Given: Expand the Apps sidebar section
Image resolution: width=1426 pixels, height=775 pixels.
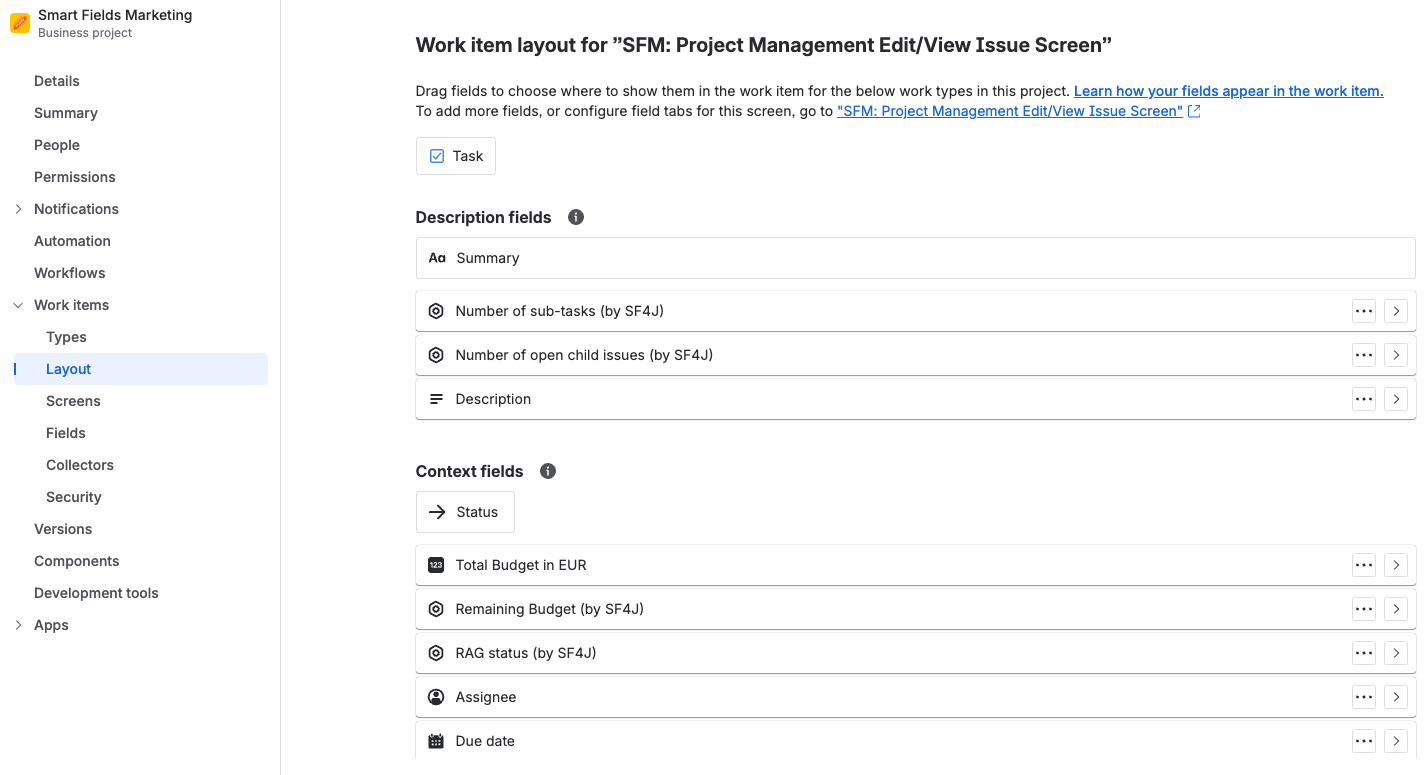Looking at the screenshot, I should (x=18, y=625).
